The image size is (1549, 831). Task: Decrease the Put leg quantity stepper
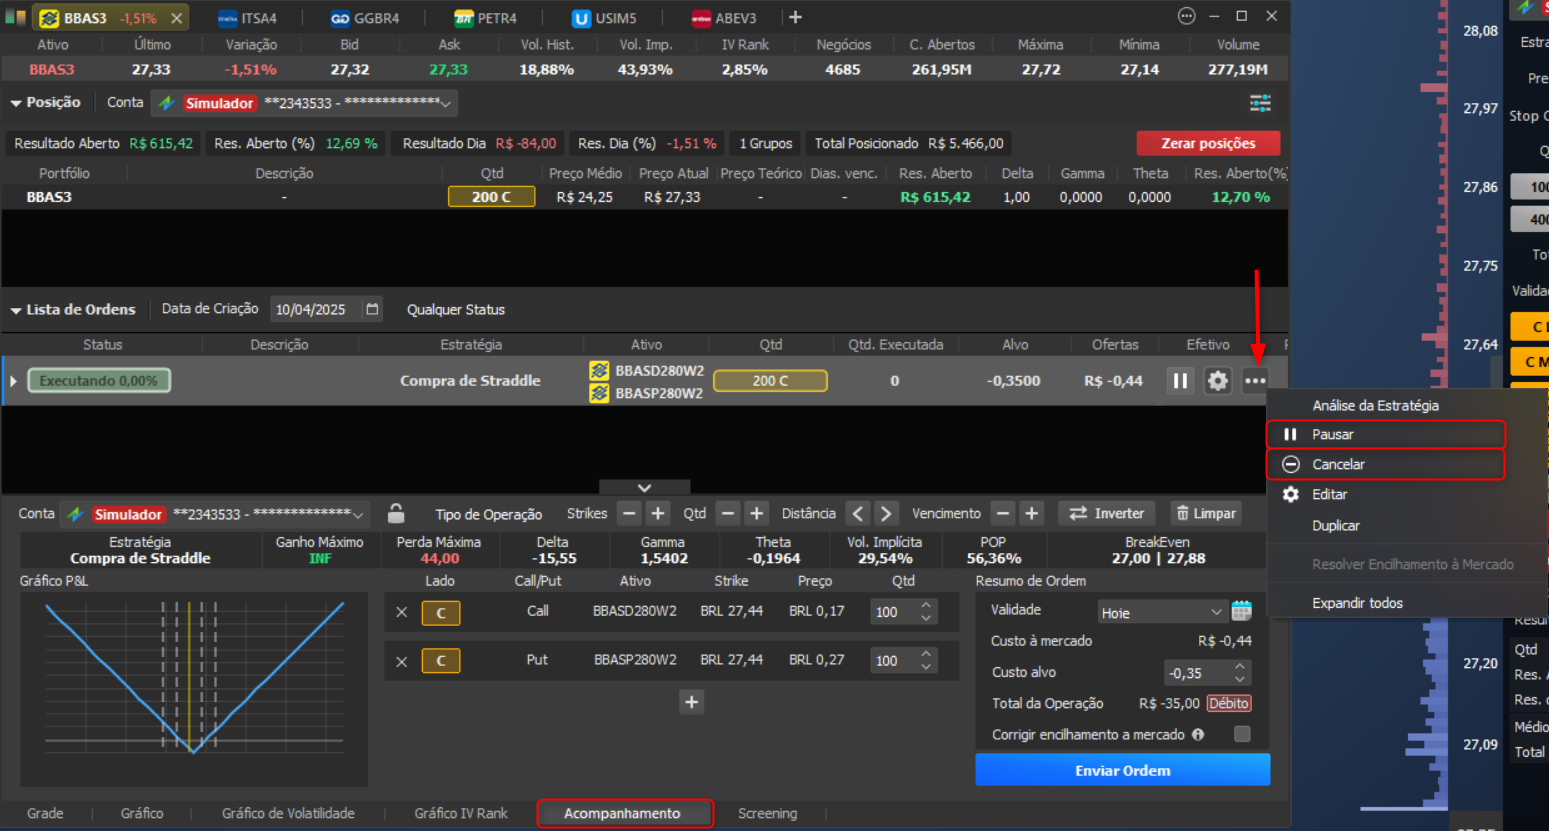(926, 667)
